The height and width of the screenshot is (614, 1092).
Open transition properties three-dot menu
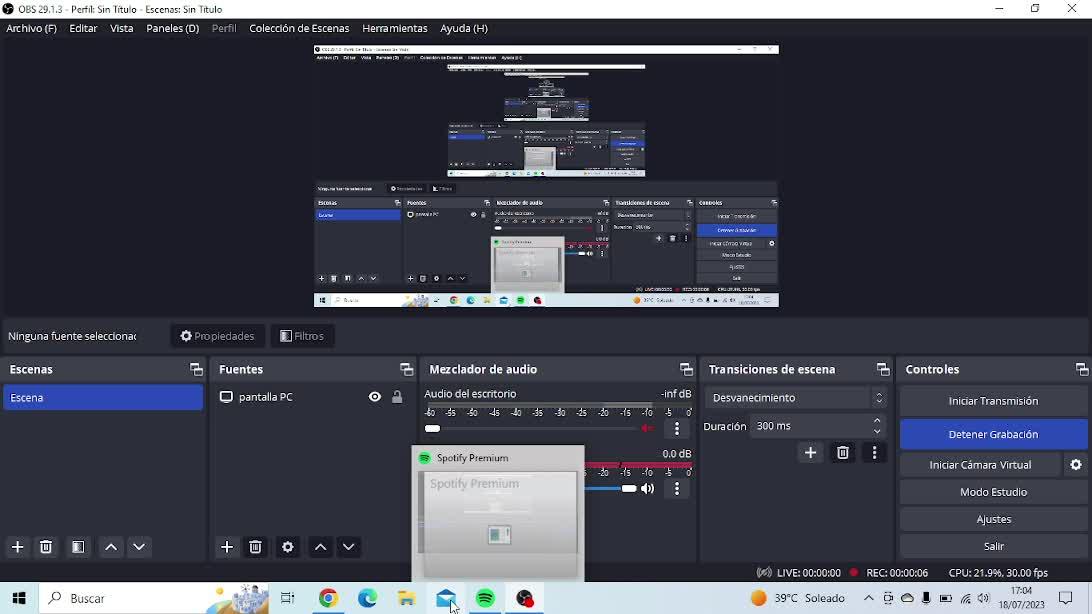[x=875, y=453]
